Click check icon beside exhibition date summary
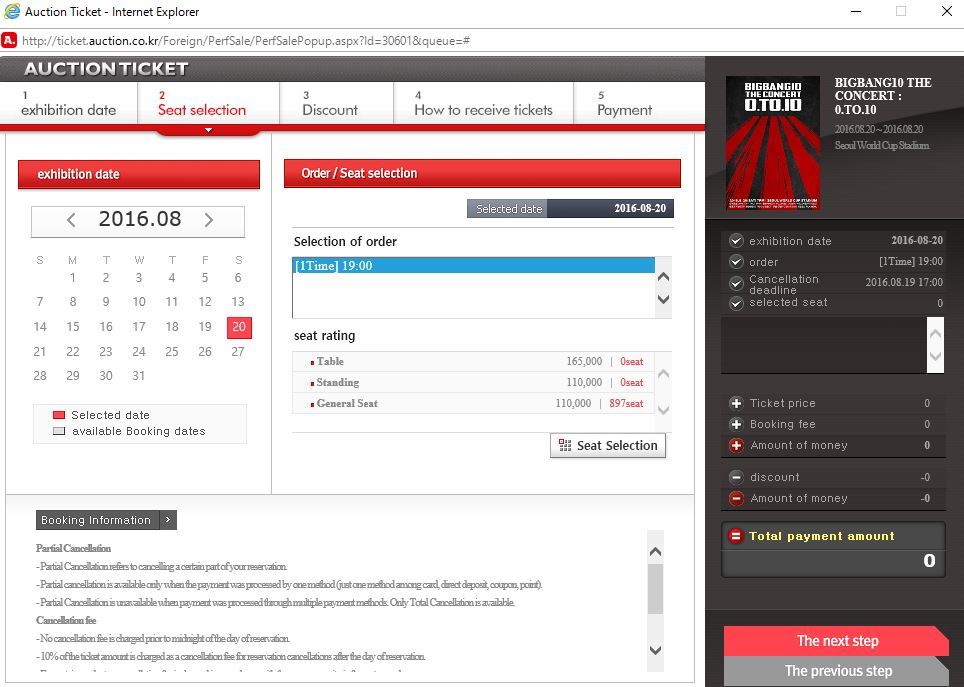The width and height of the screenshot is (964, 687). pos(736,240)
